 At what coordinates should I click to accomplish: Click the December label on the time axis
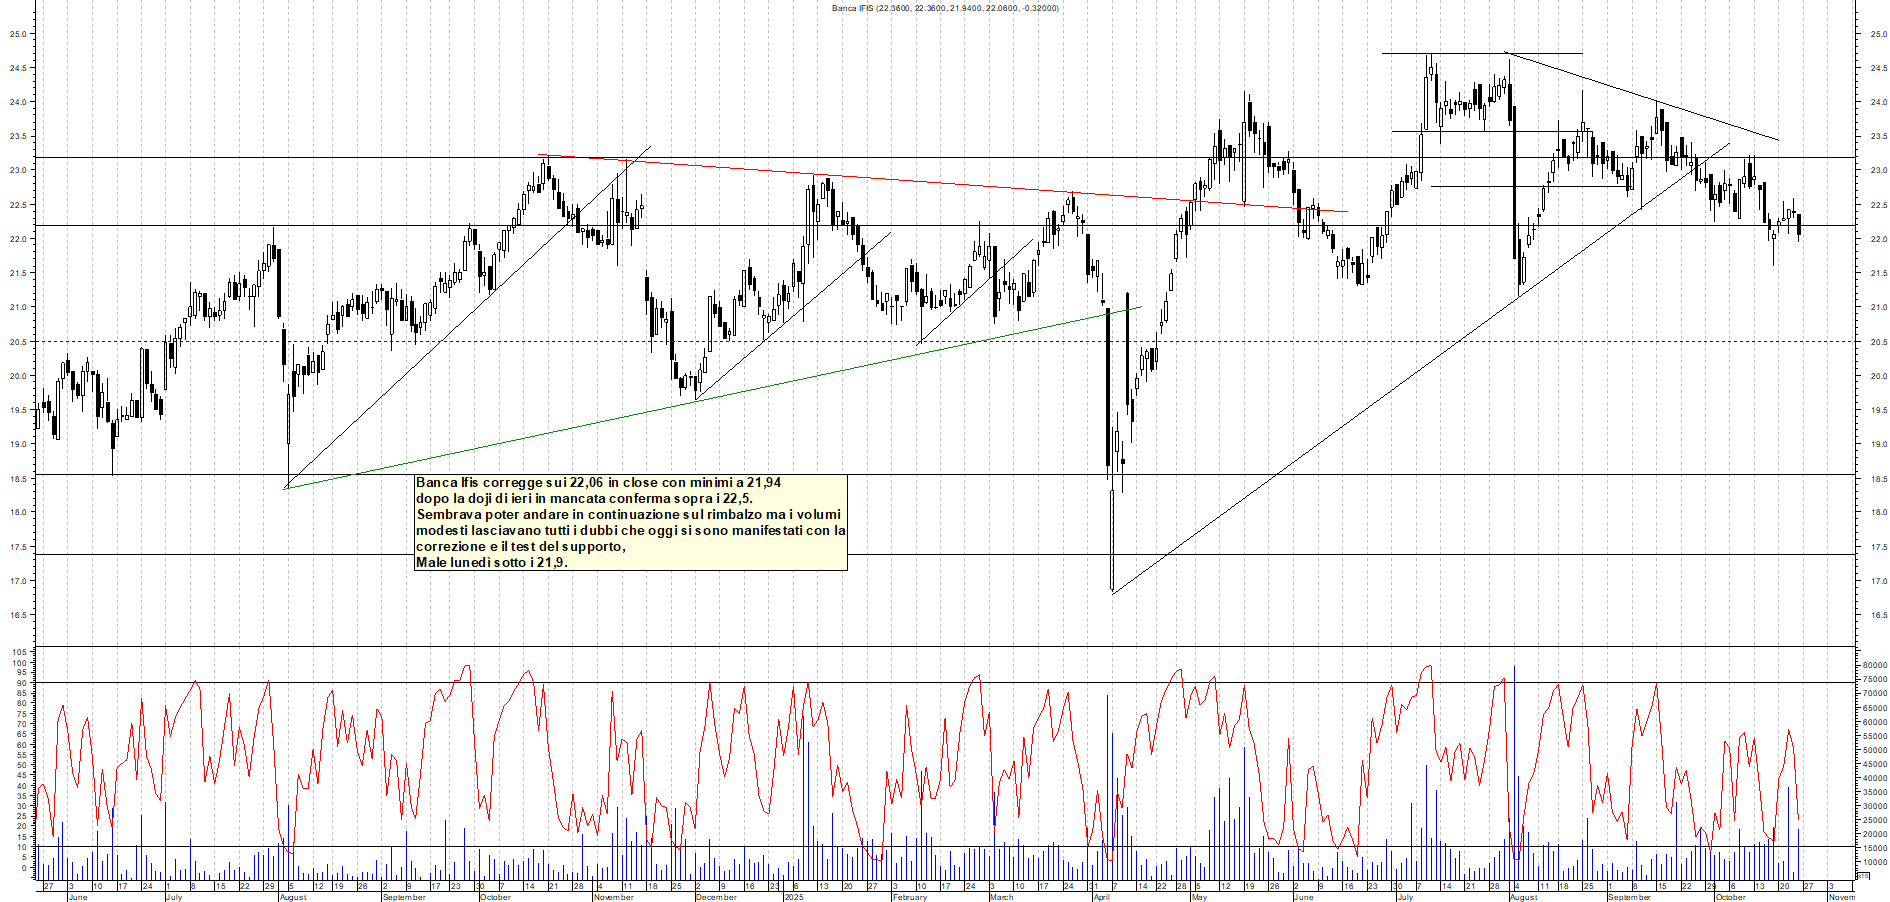point(716,897)
